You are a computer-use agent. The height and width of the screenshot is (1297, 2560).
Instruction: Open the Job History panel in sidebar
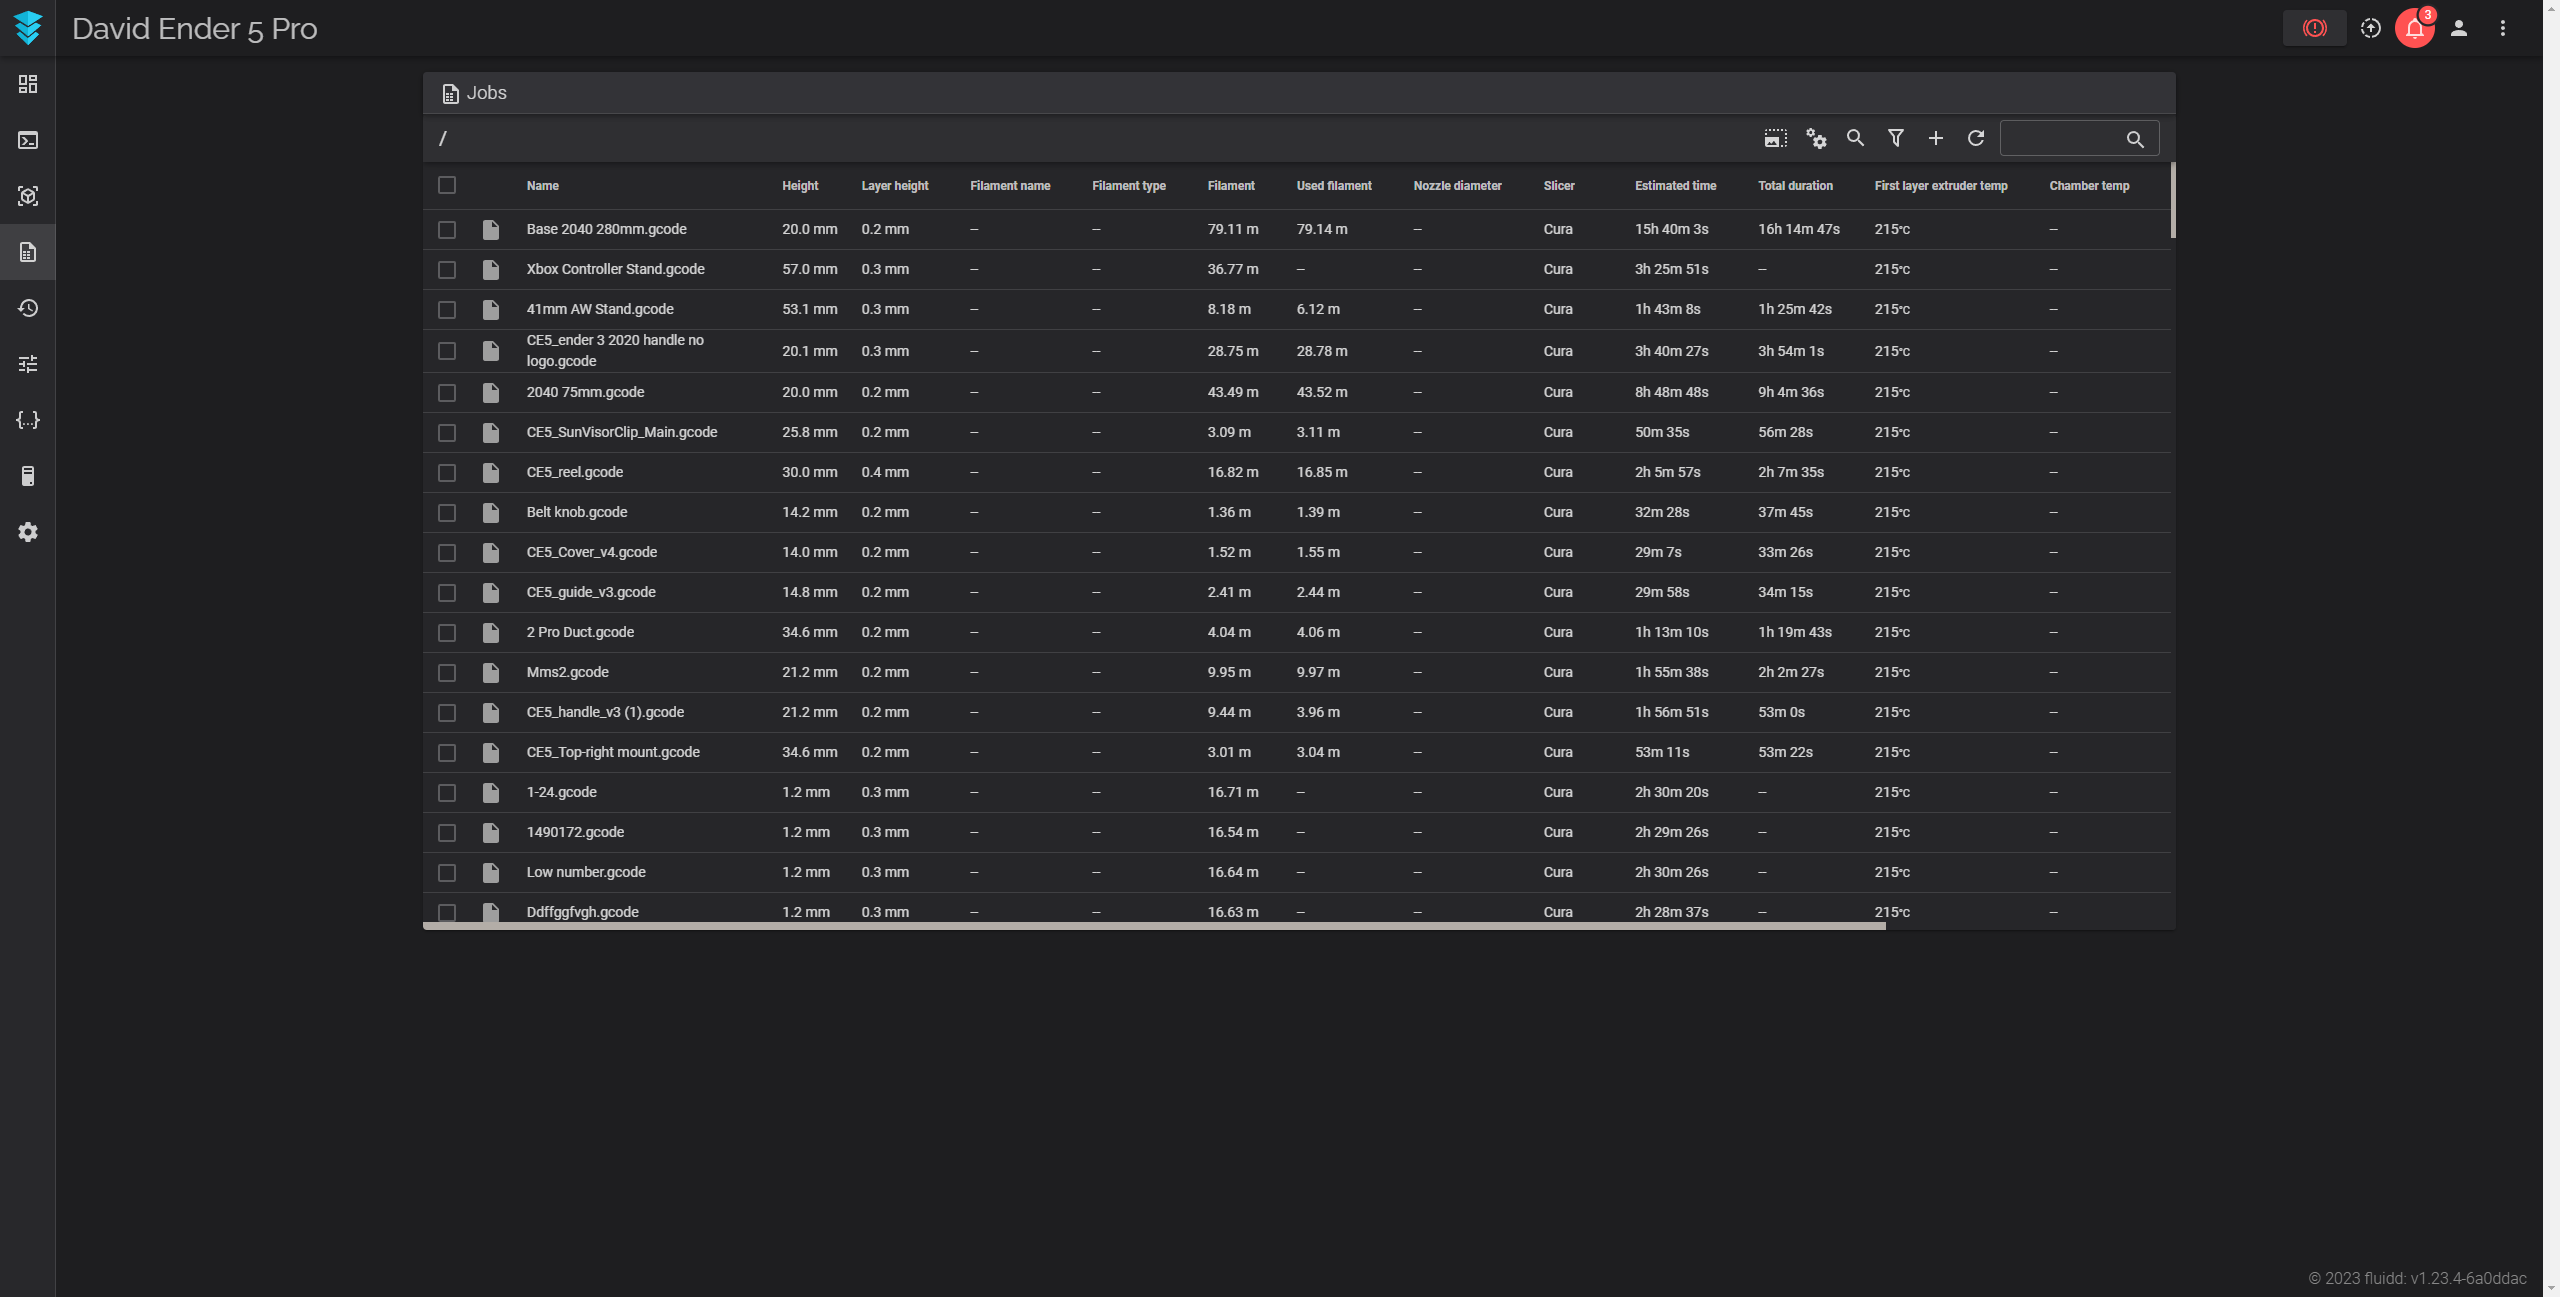coord(28,308)
